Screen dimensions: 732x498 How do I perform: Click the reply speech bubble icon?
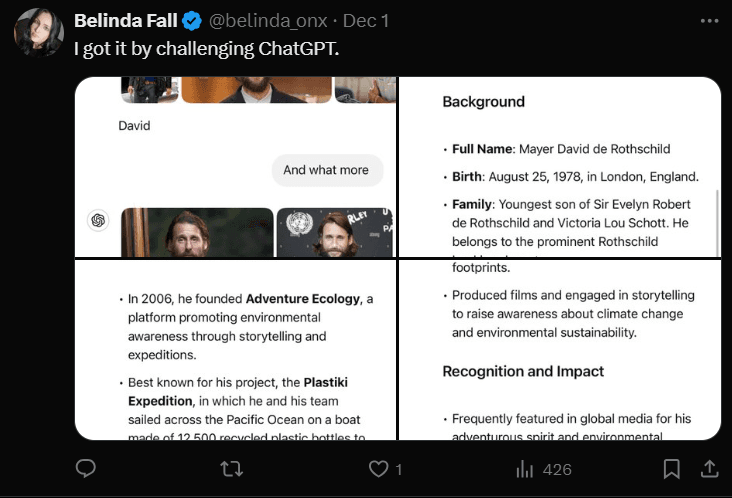tap(86, 468)
